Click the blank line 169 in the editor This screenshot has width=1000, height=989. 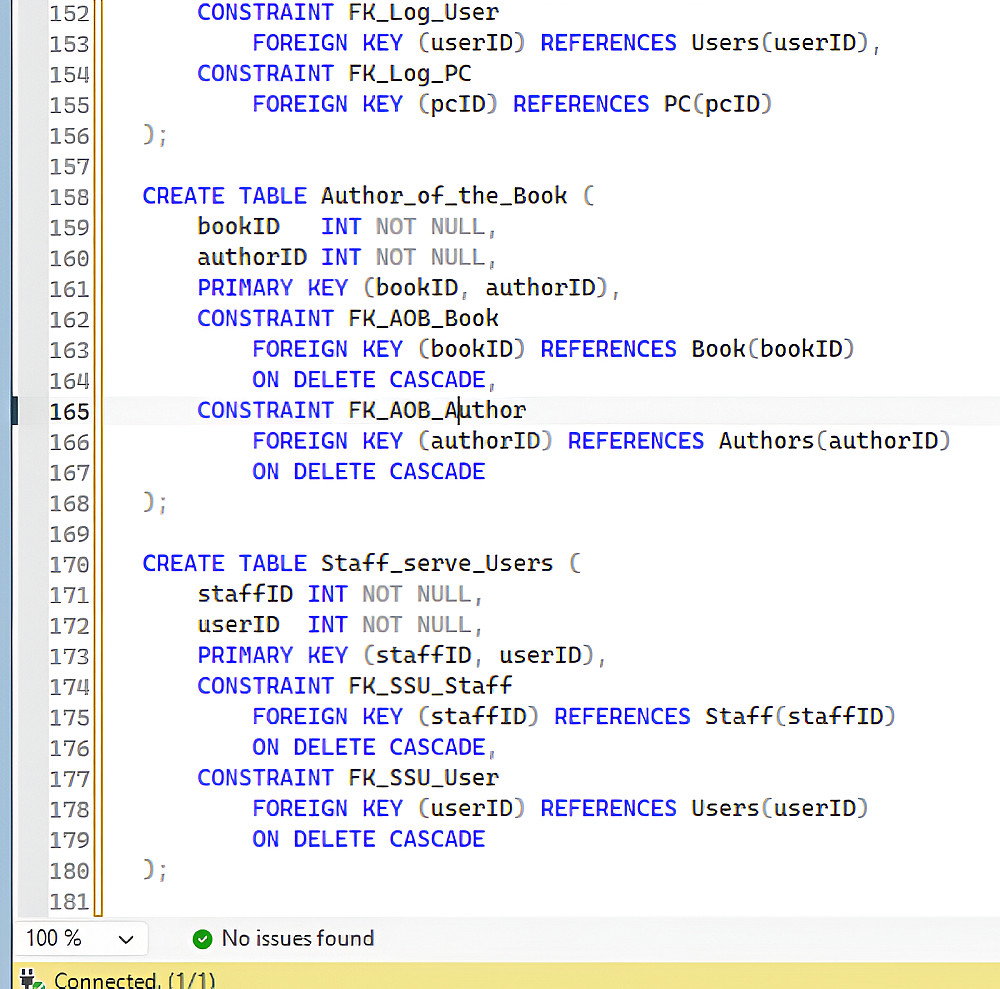pyautogui.click(x=548, y=534)
